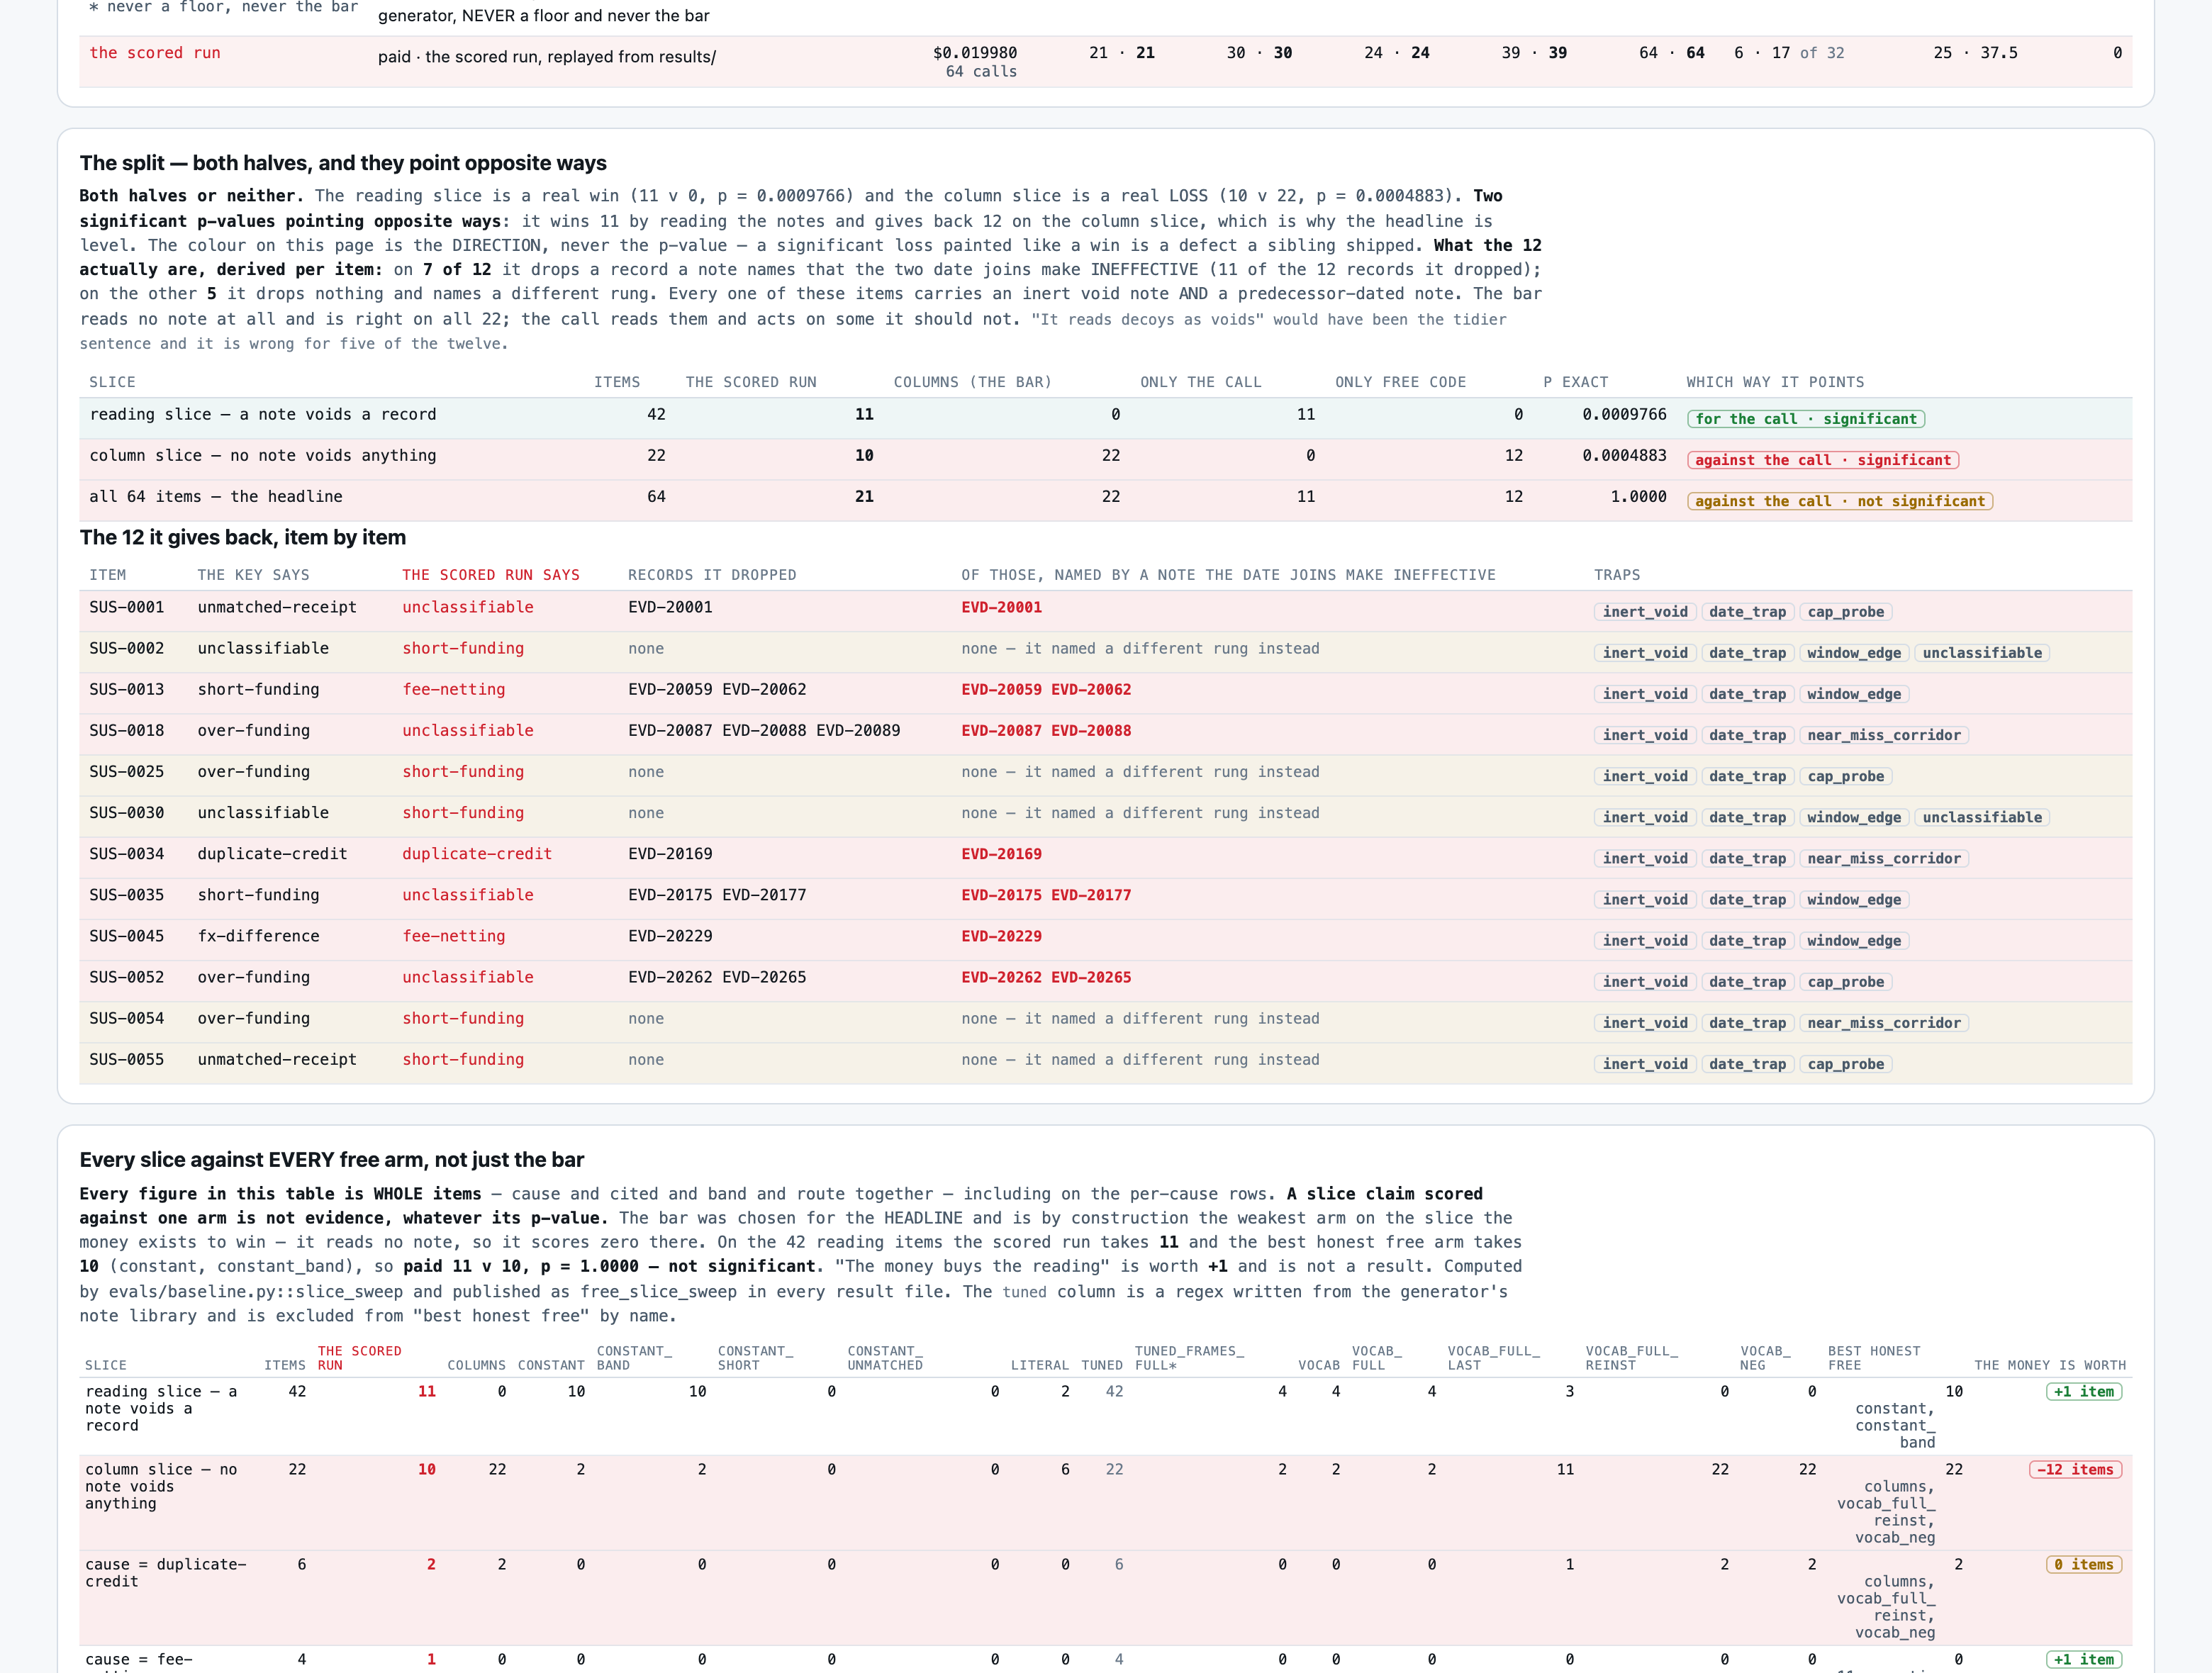
Task: Click the 'P EXACT' column header
Action: point(1575,382)
